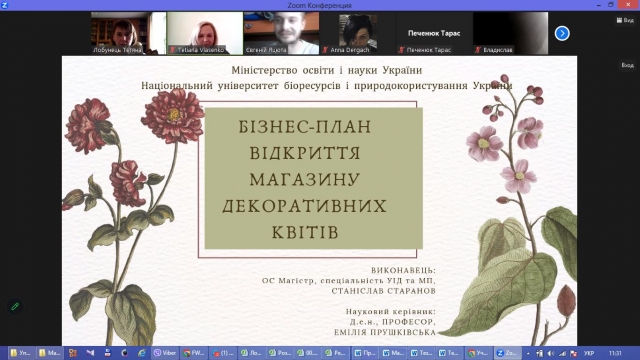This screenshot has width=640, height=360.
Task: Select the Євгеній Яцюта video thumbnail
Action: (281, 33)
